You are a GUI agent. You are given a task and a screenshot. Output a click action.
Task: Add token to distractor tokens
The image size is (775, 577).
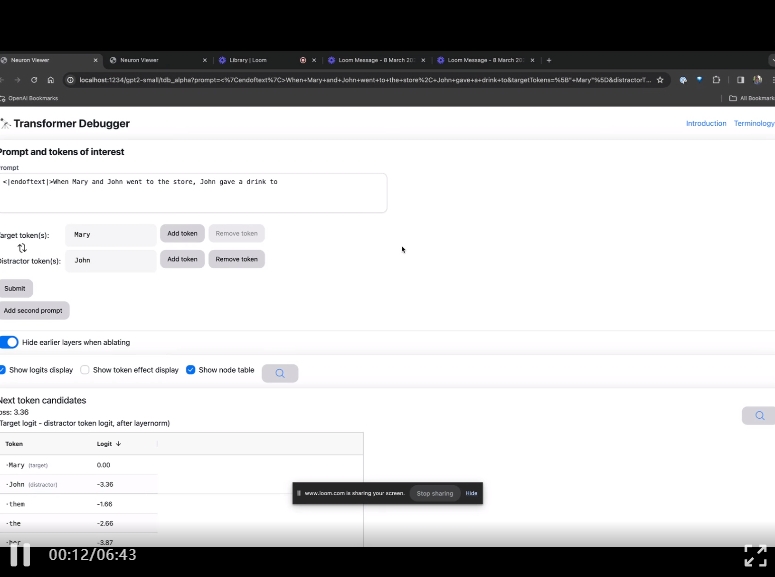(182, 259)
